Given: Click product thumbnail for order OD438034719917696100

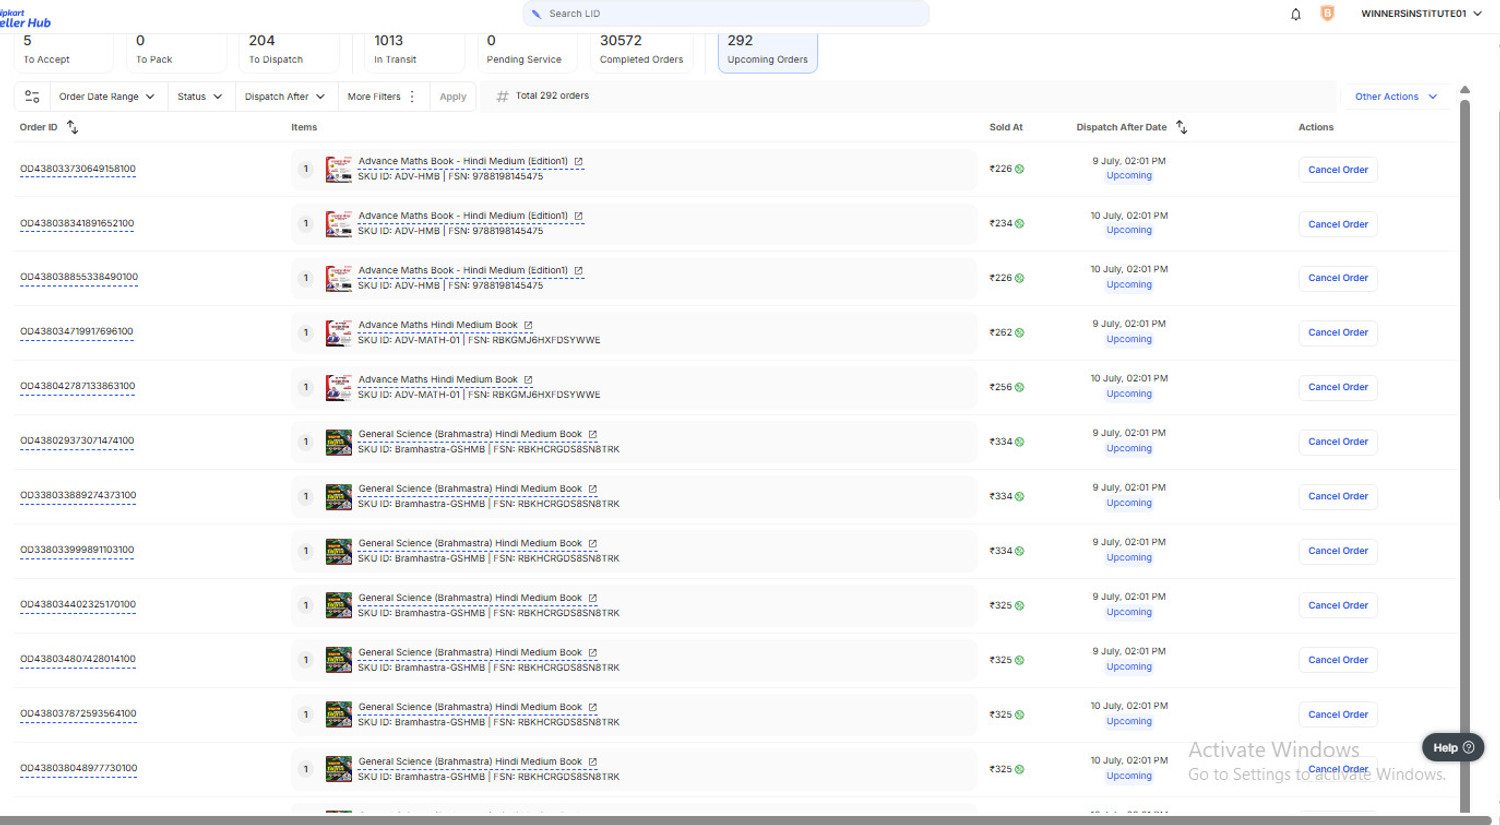Looking at the screenshot, I should pos(339,333).
